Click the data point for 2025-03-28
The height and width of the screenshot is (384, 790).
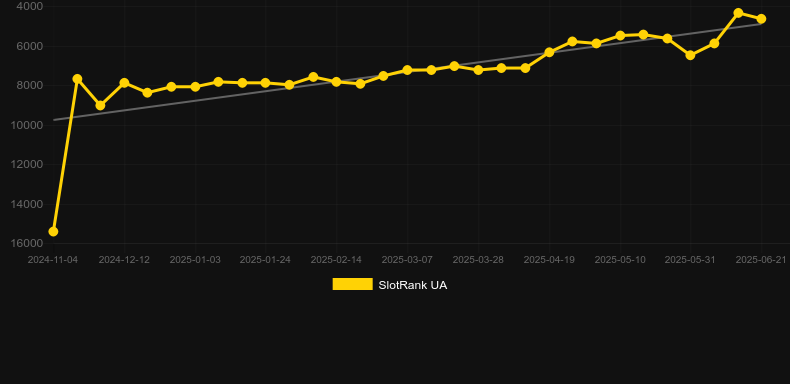tap(478, 70)
